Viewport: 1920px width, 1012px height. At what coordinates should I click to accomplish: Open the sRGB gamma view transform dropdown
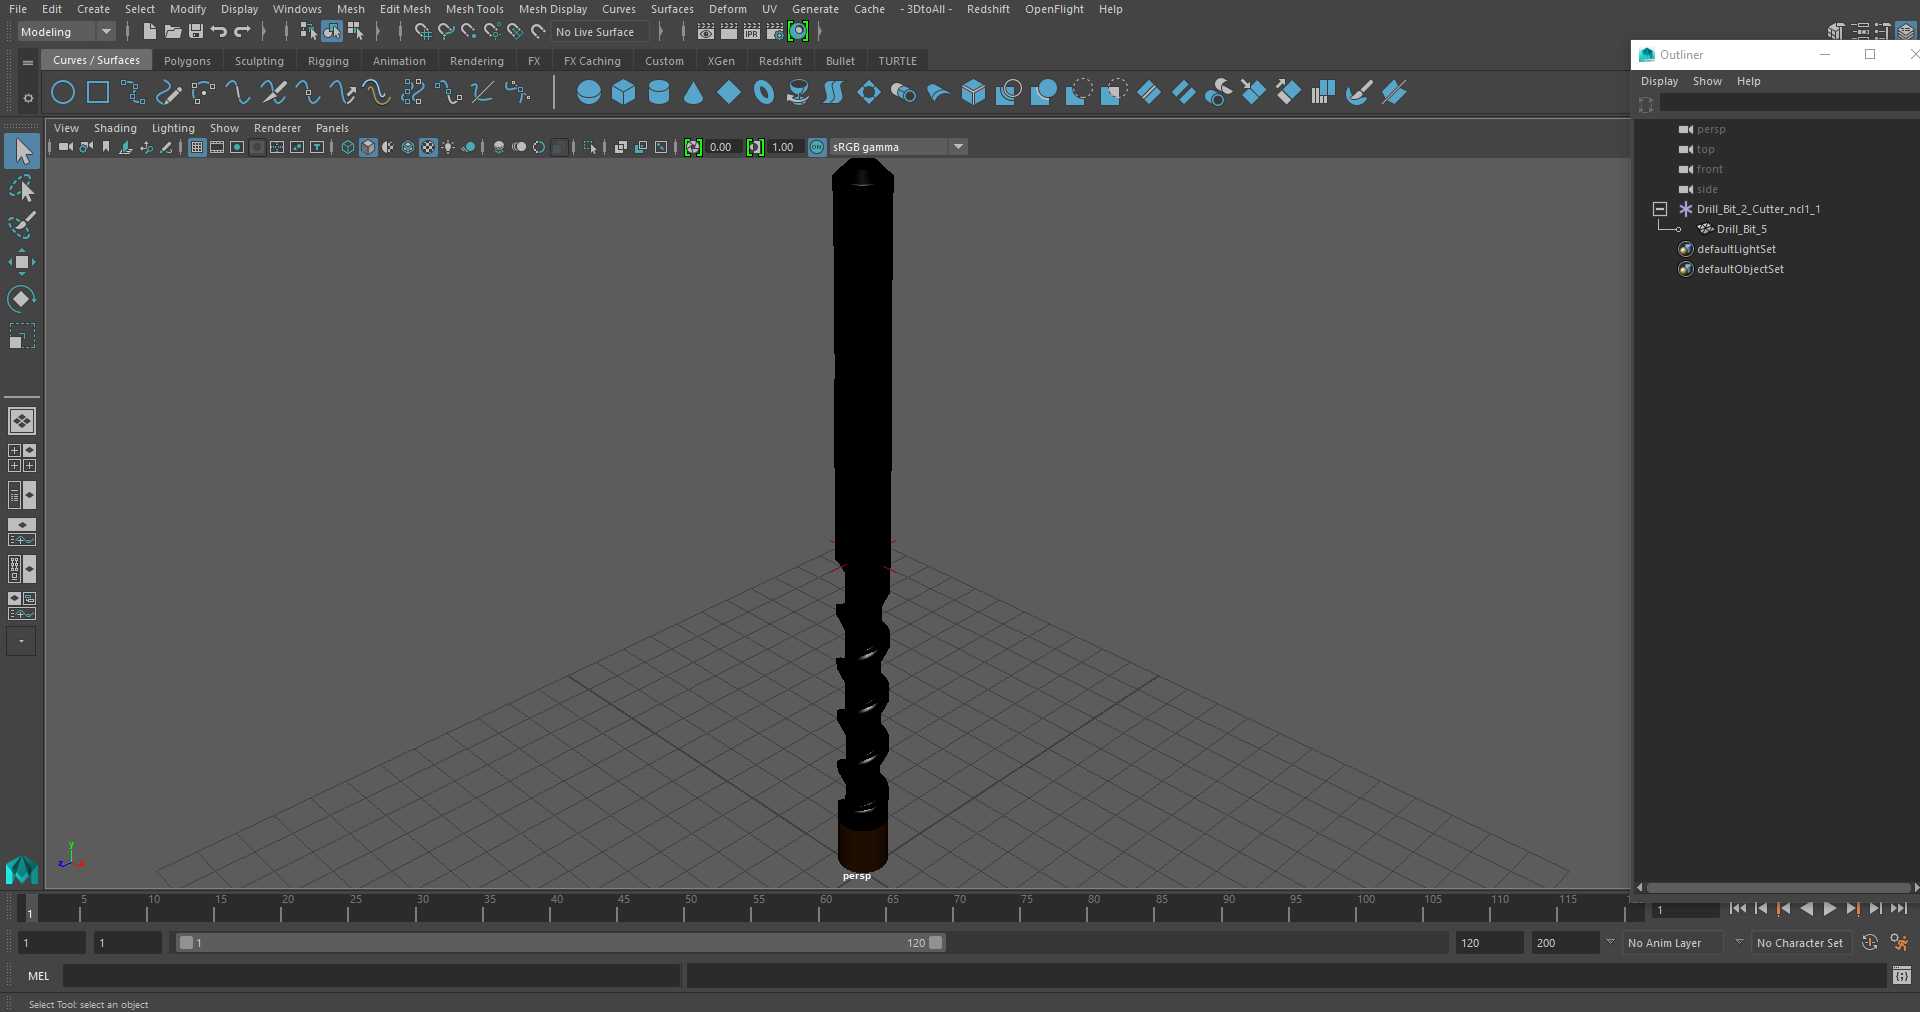pyautogui.click(x=898, y=147)
